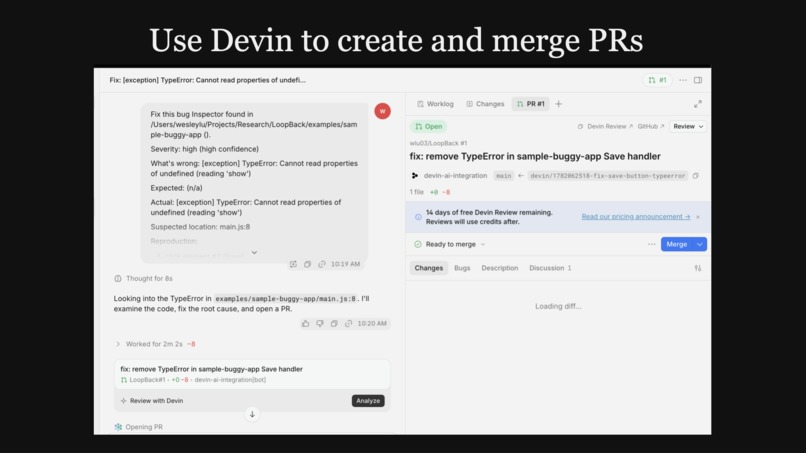Click the session title Fix: [exception] TypeError
The image size is (806, 453).
(208, 80)
